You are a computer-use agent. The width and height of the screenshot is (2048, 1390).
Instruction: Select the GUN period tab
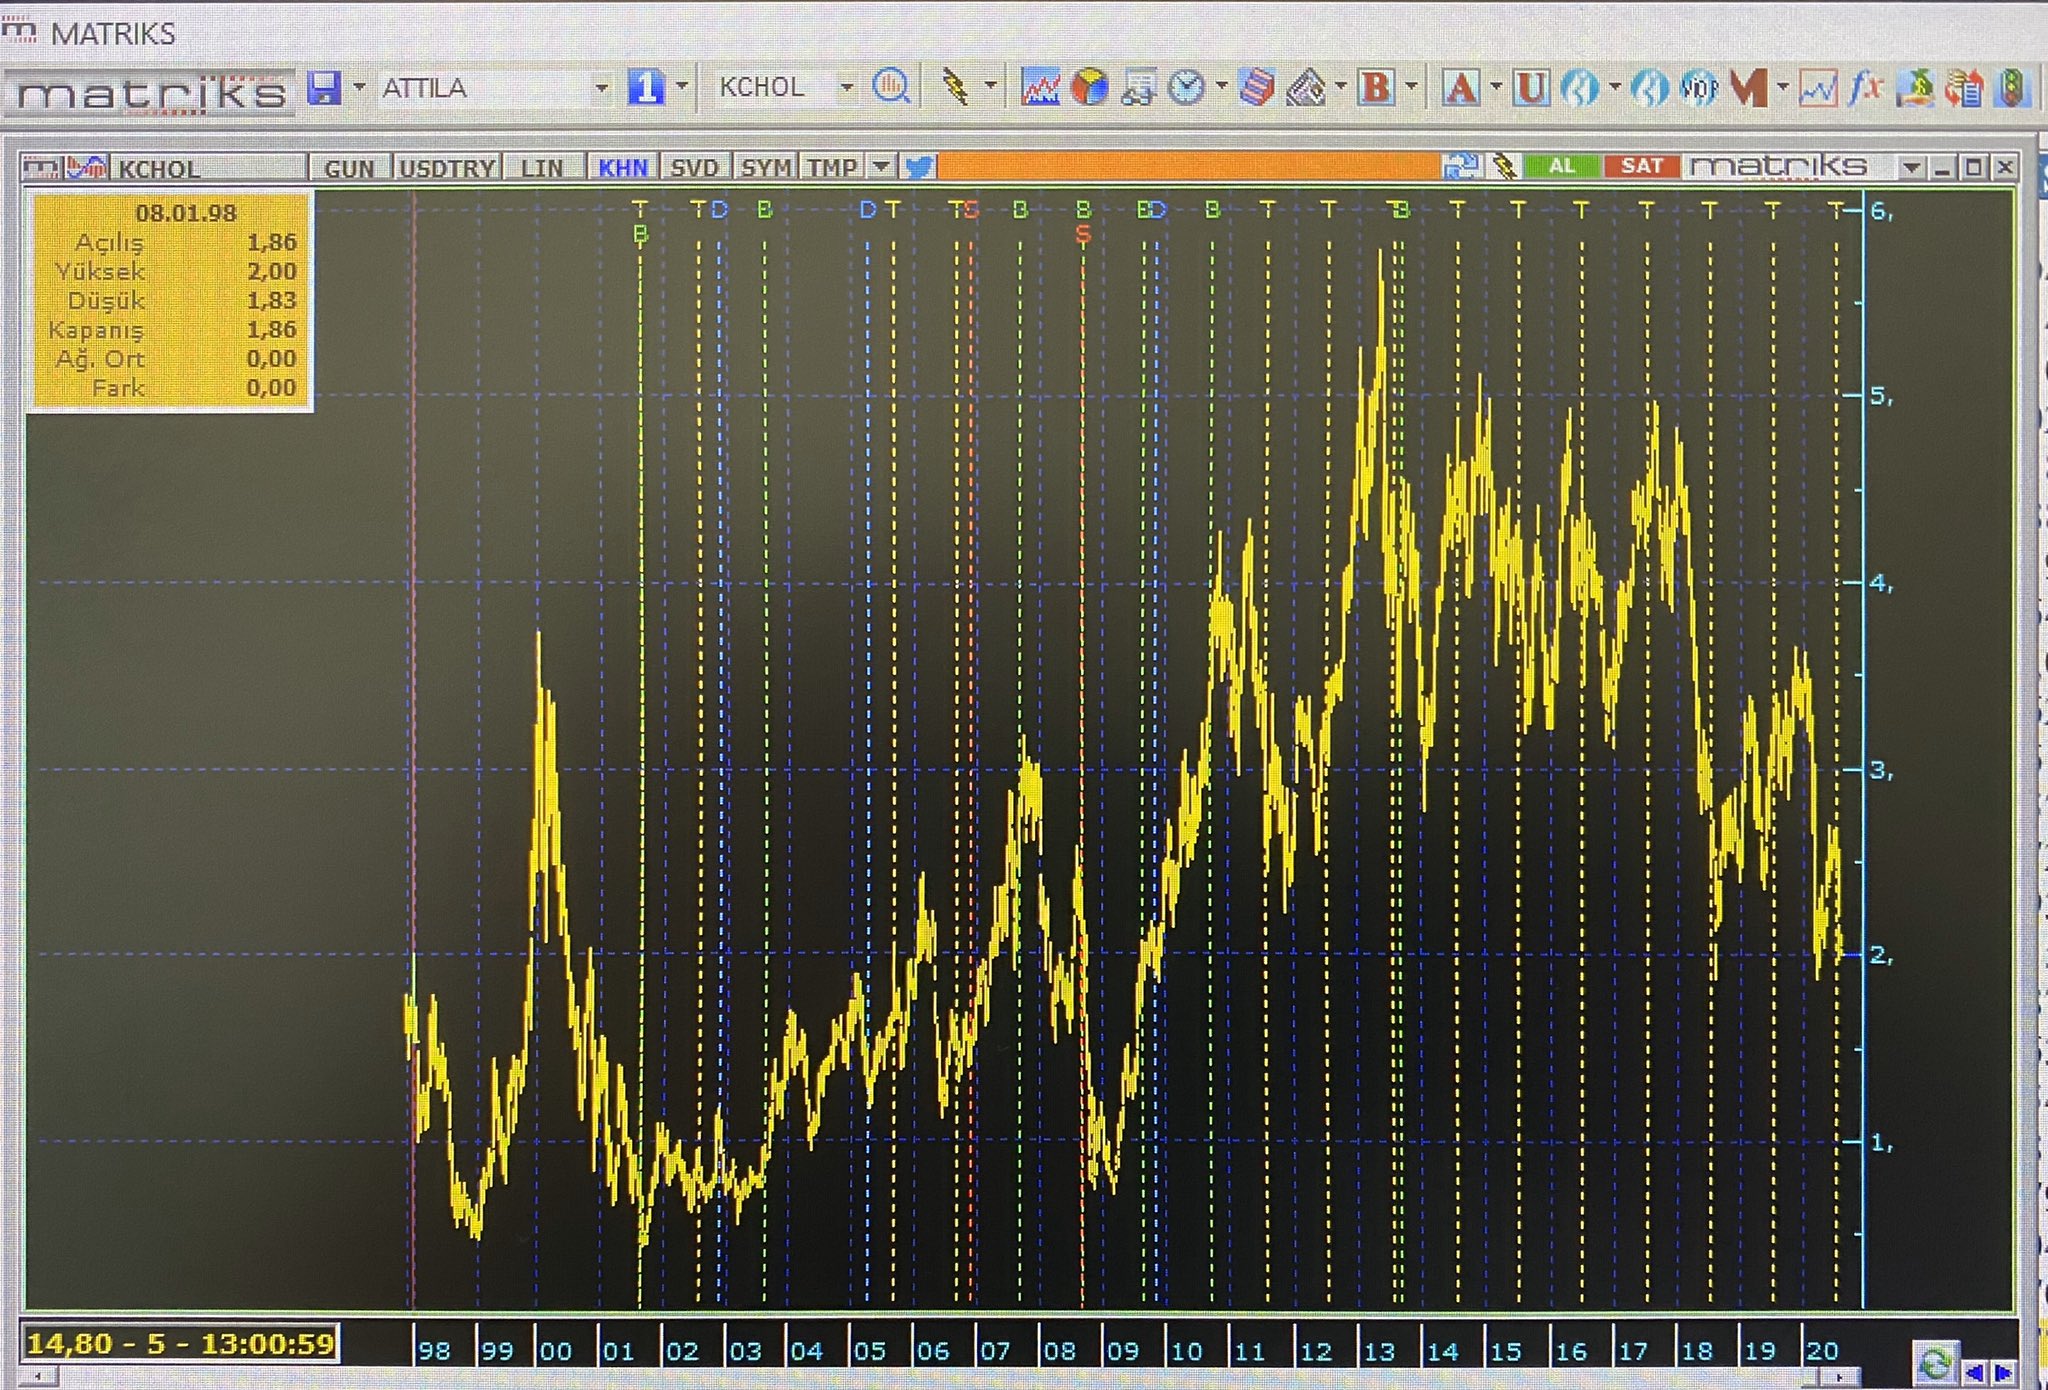pyautogui.click(x=349, y=168)
